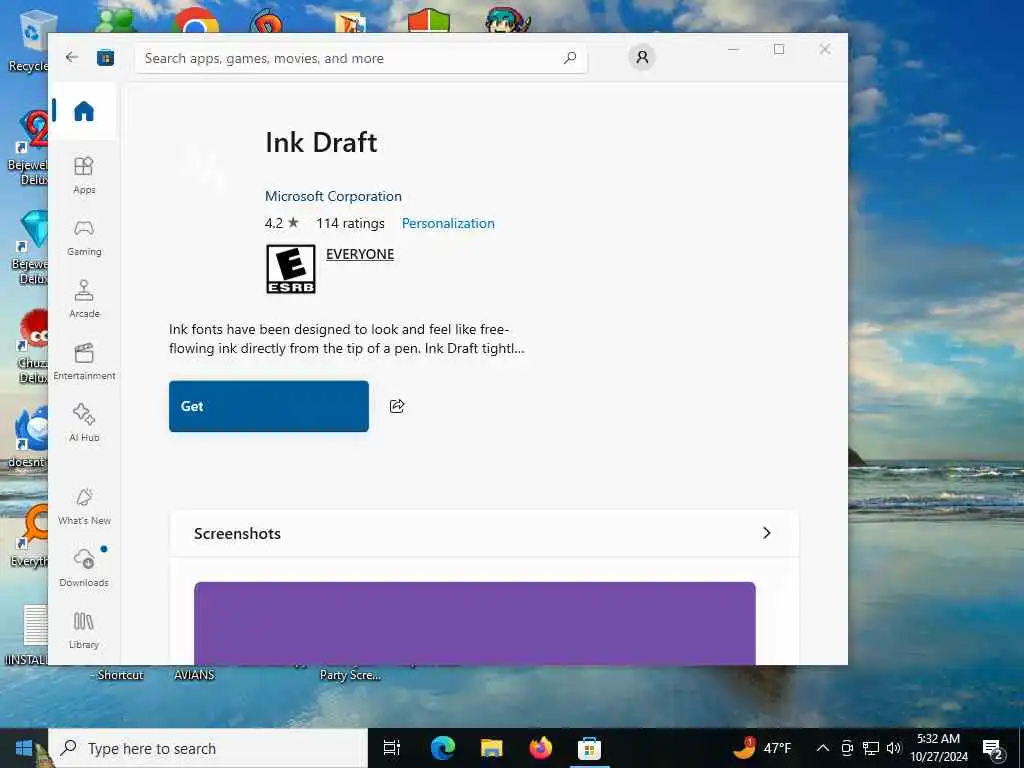
Task: Select the Chuzzle Deluxe desktop shortcut
Action: pyautogui.click(x=31, y=346)
